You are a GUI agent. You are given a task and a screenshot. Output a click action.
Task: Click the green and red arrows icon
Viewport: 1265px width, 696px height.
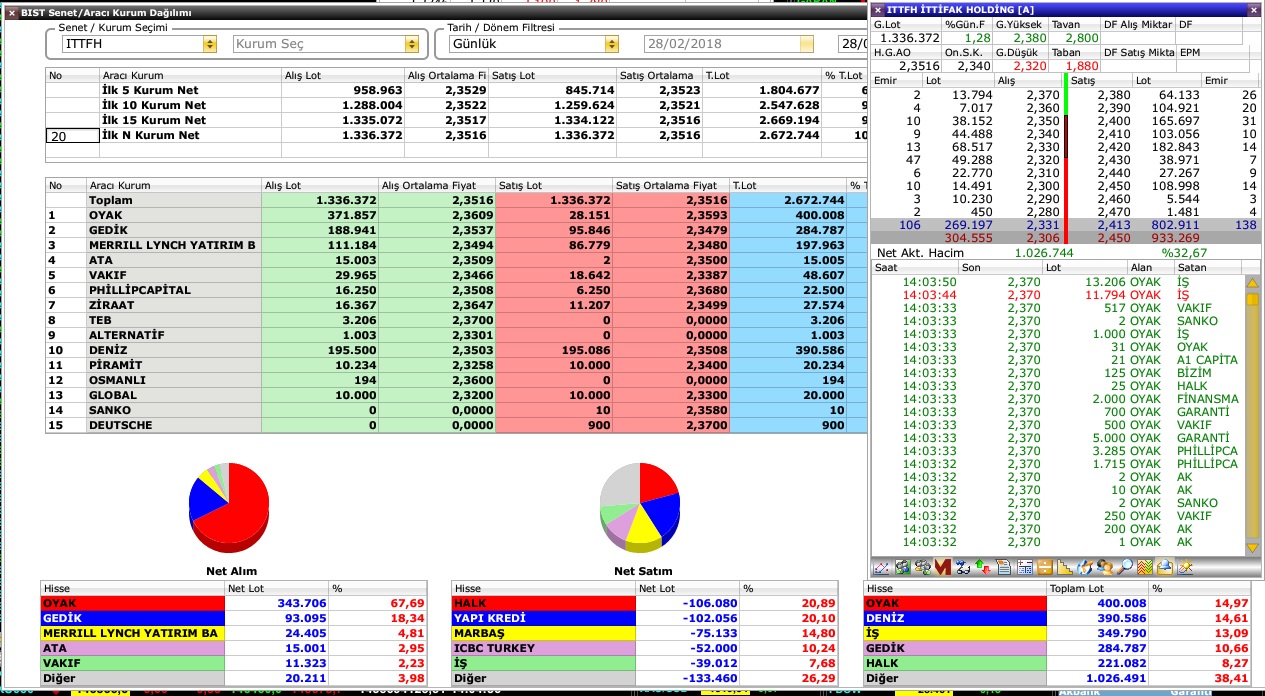983,567
